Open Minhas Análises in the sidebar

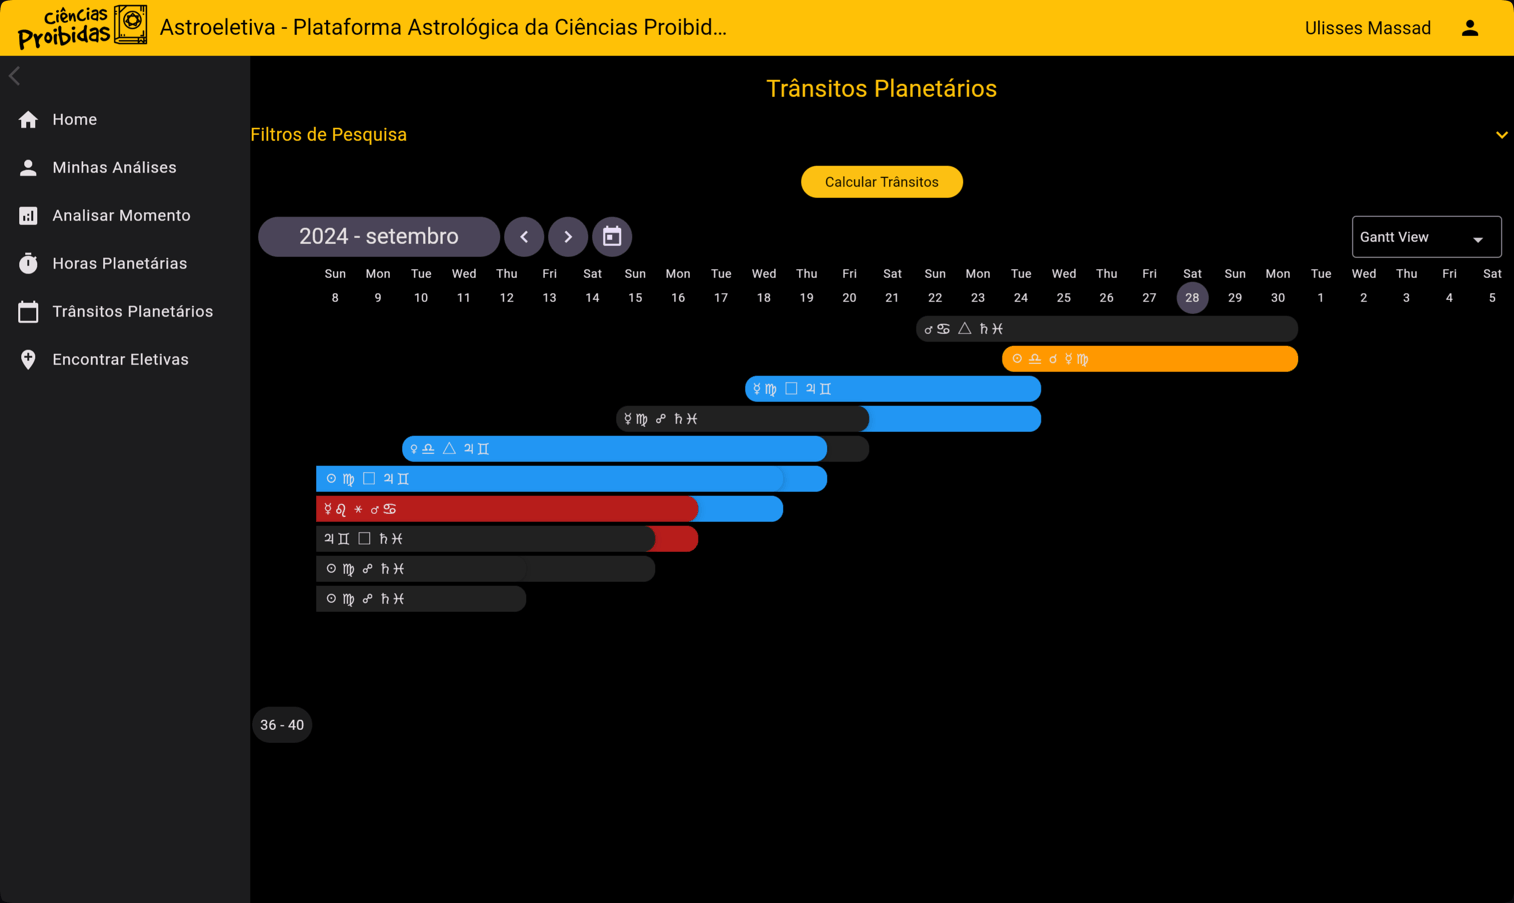pyautogui.click(x=114, y=168)
